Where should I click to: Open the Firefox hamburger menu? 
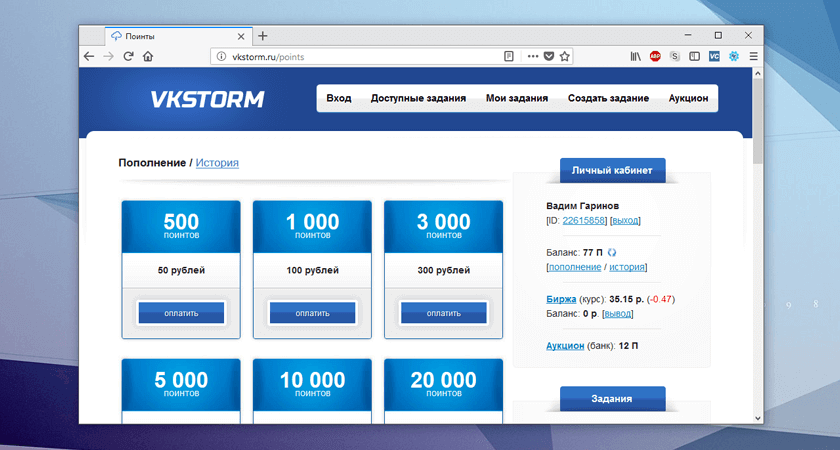753,56
